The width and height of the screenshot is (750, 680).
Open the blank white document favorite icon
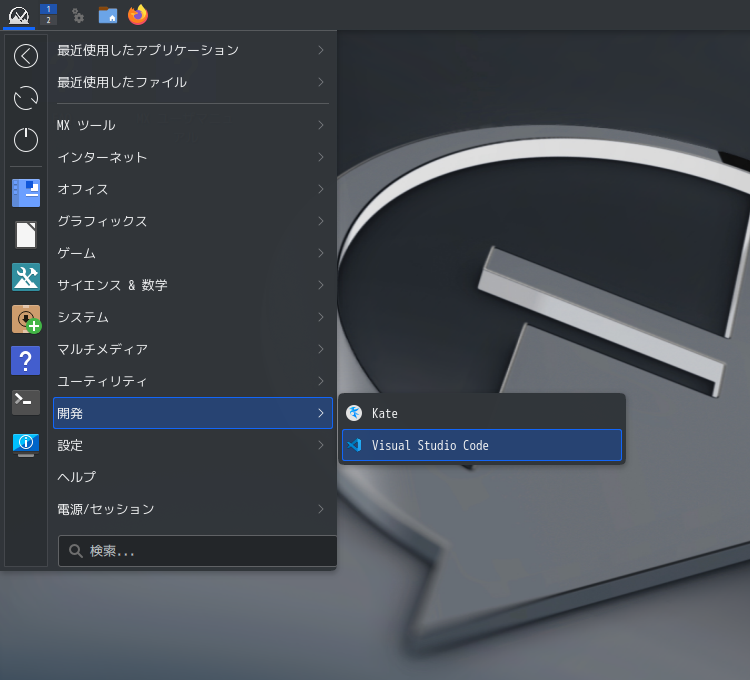[26, 235]
